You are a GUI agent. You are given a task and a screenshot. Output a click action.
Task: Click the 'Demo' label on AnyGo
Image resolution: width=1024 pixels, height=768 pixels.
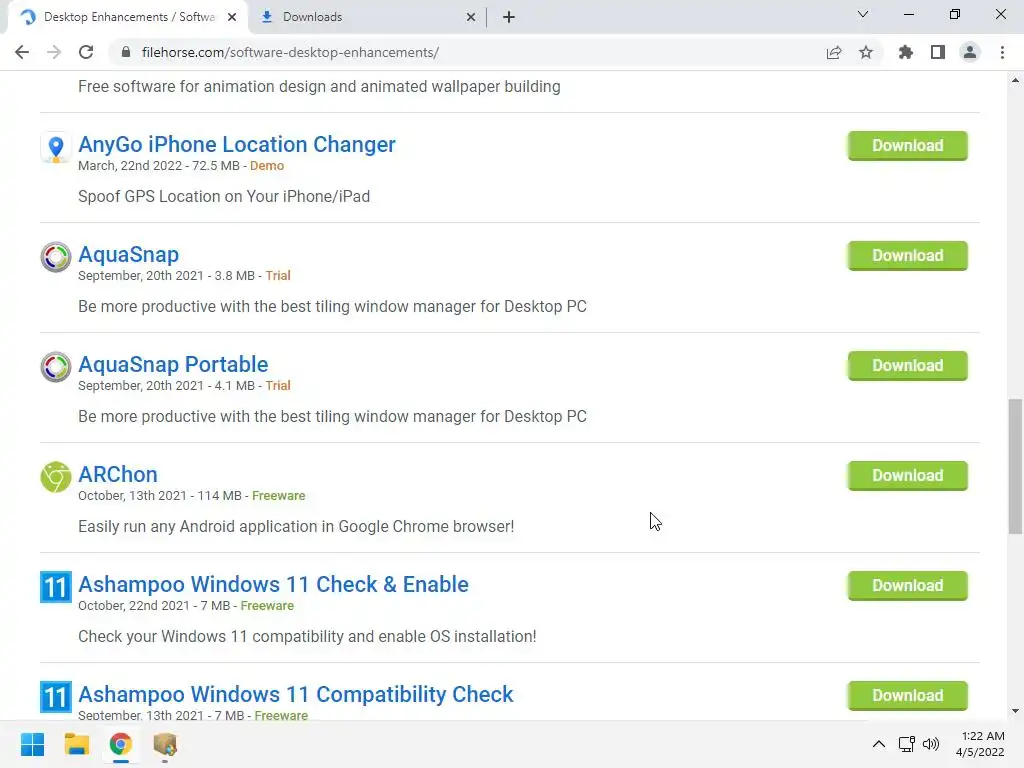click(x=266, y=166)
